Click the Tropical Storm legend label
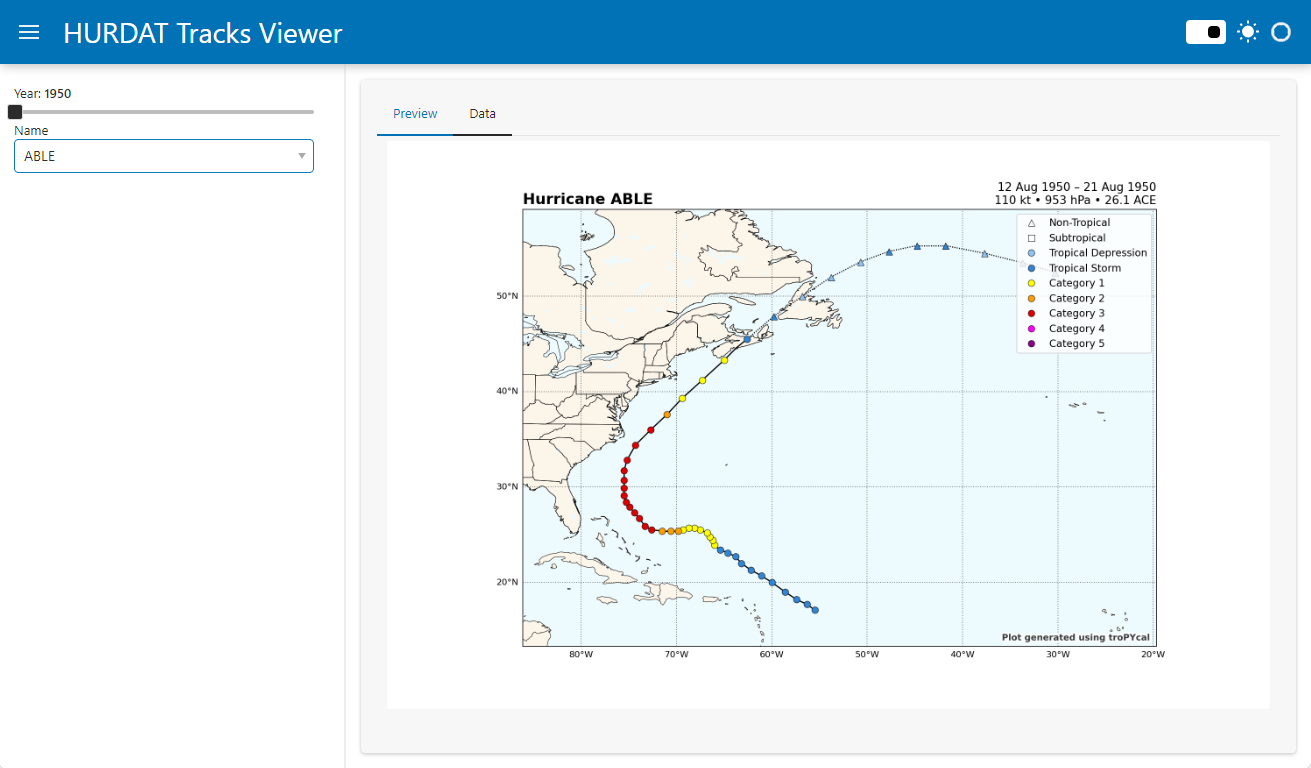This screenshot has width=1311, height=768. (1084, 268)
